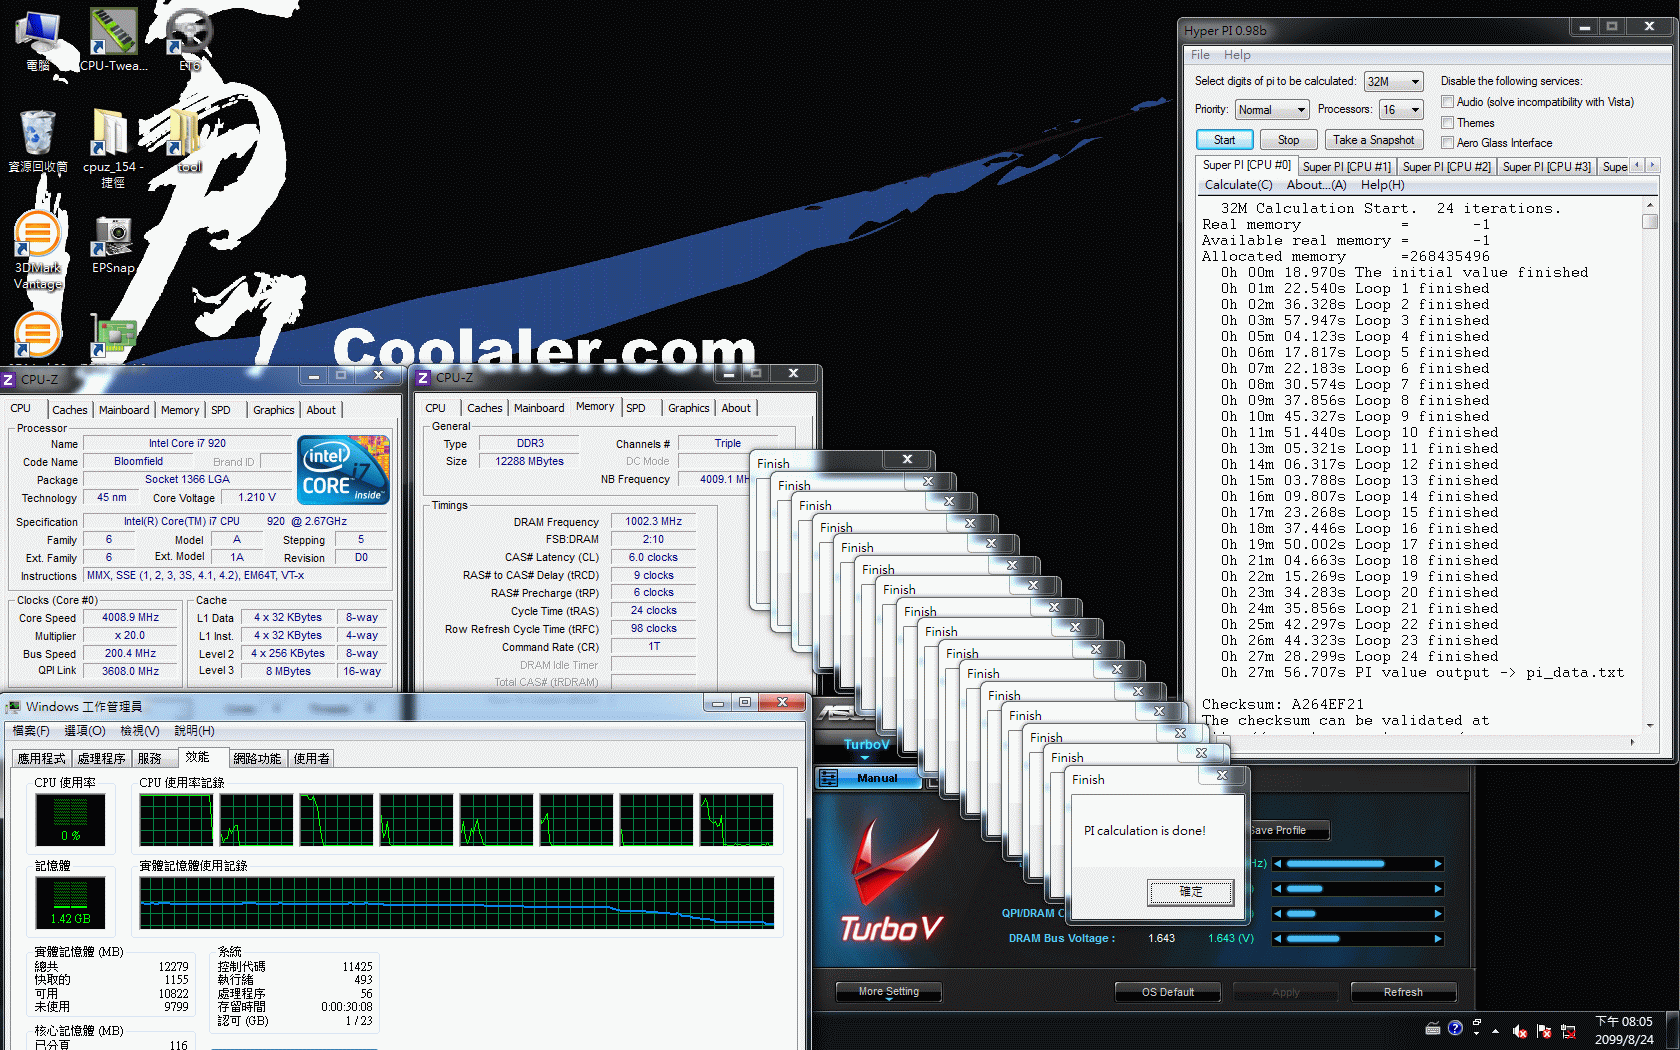The height and width of the screenshot is (1050, 1680).
Task: Show hidden tray icons arrow
Action: [x=1495, y=1031]
